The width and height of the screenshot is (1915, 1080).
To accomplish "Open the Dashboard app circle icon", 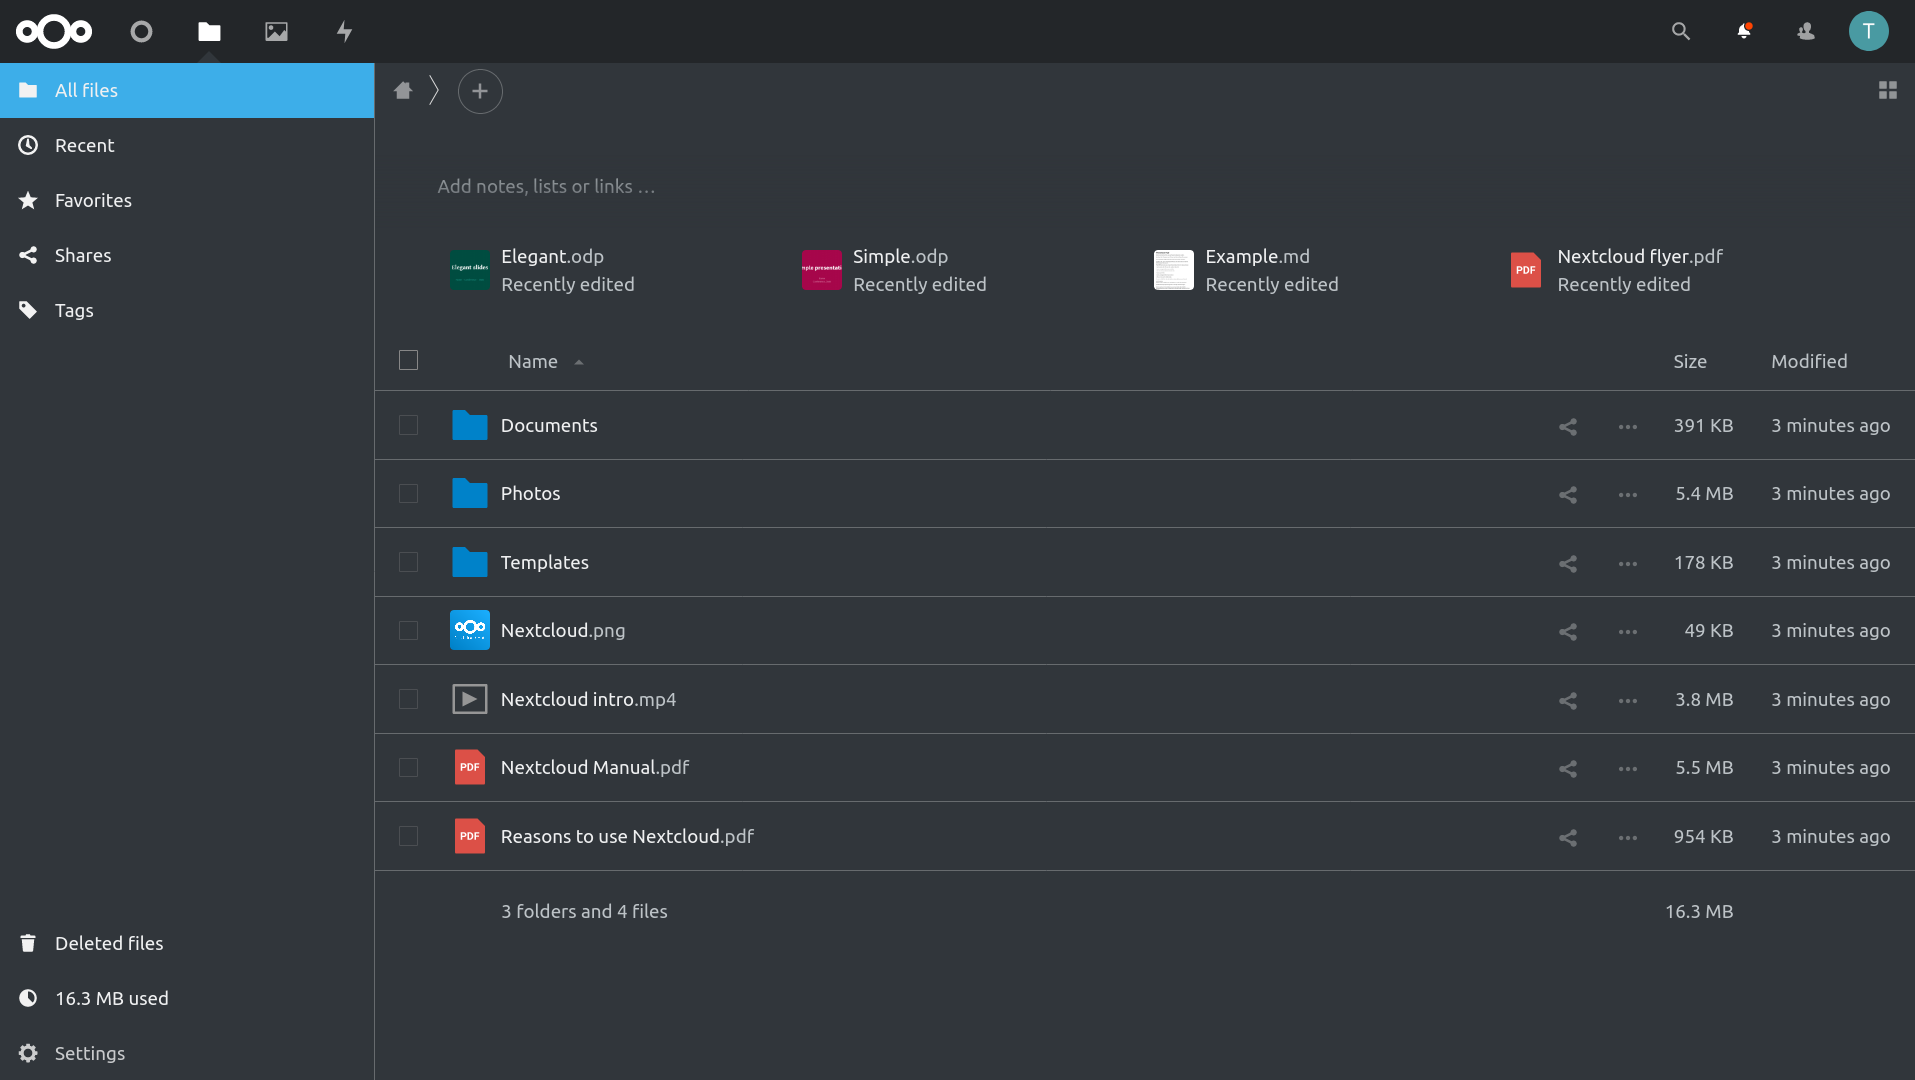I will click(141, 32).
